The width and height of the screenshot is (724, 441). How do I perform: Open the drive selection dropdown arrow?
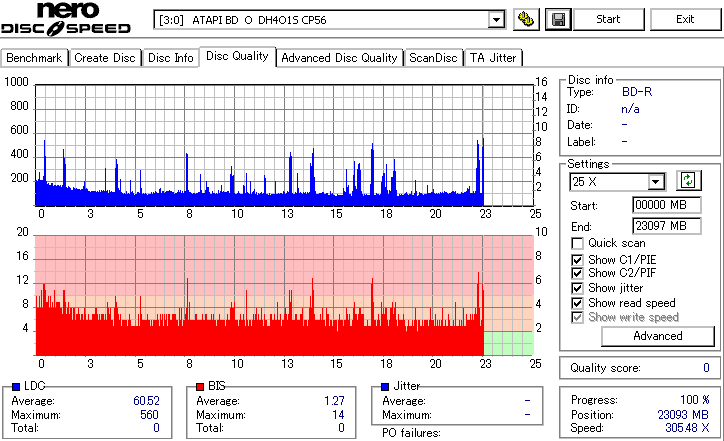496,20
